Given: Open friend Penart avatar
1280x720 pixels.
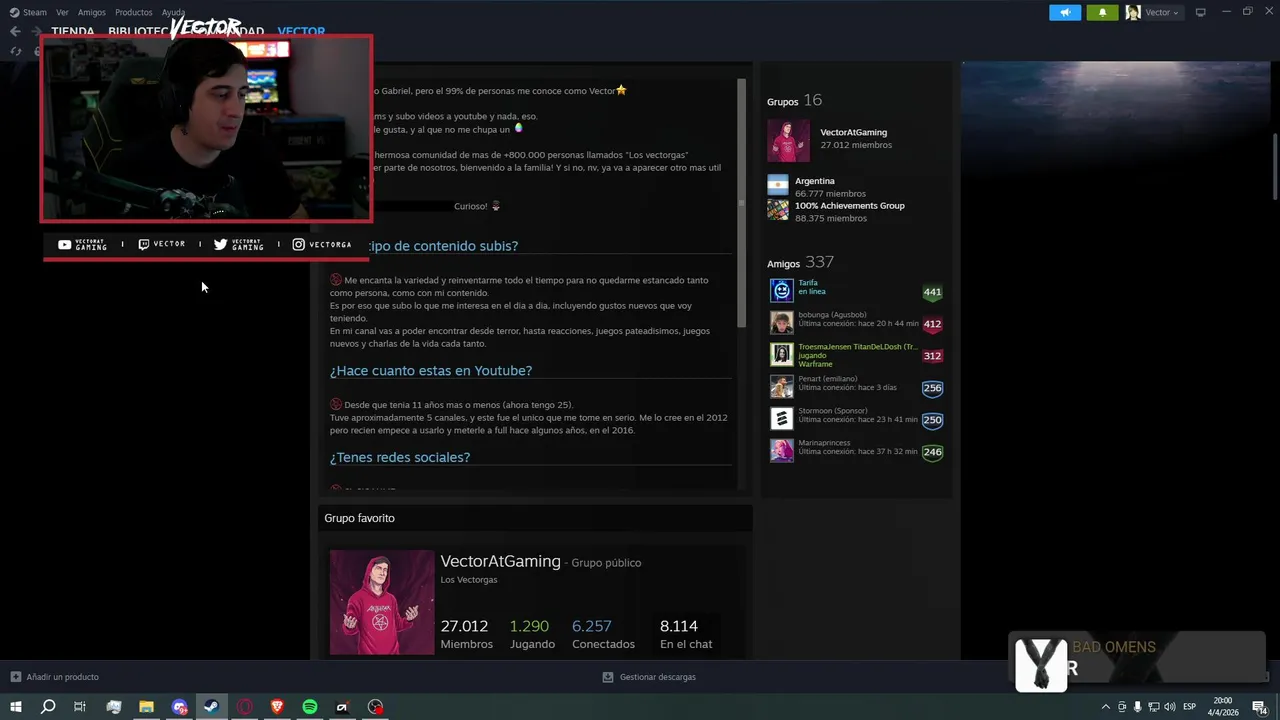Looking at the screenshot, I should pos(782,387).
